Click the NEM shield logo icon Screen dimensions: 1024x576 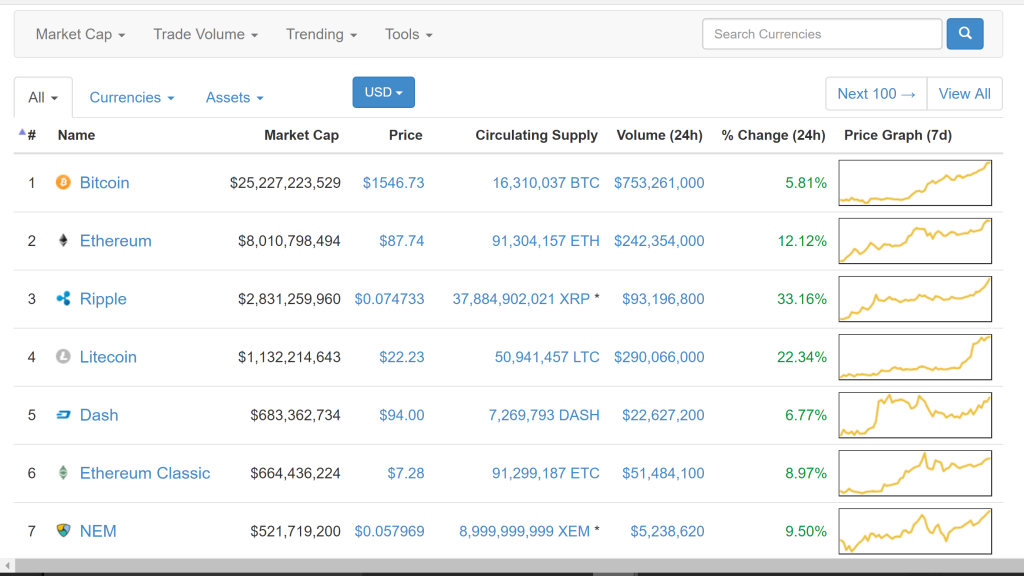pos(63,530)
